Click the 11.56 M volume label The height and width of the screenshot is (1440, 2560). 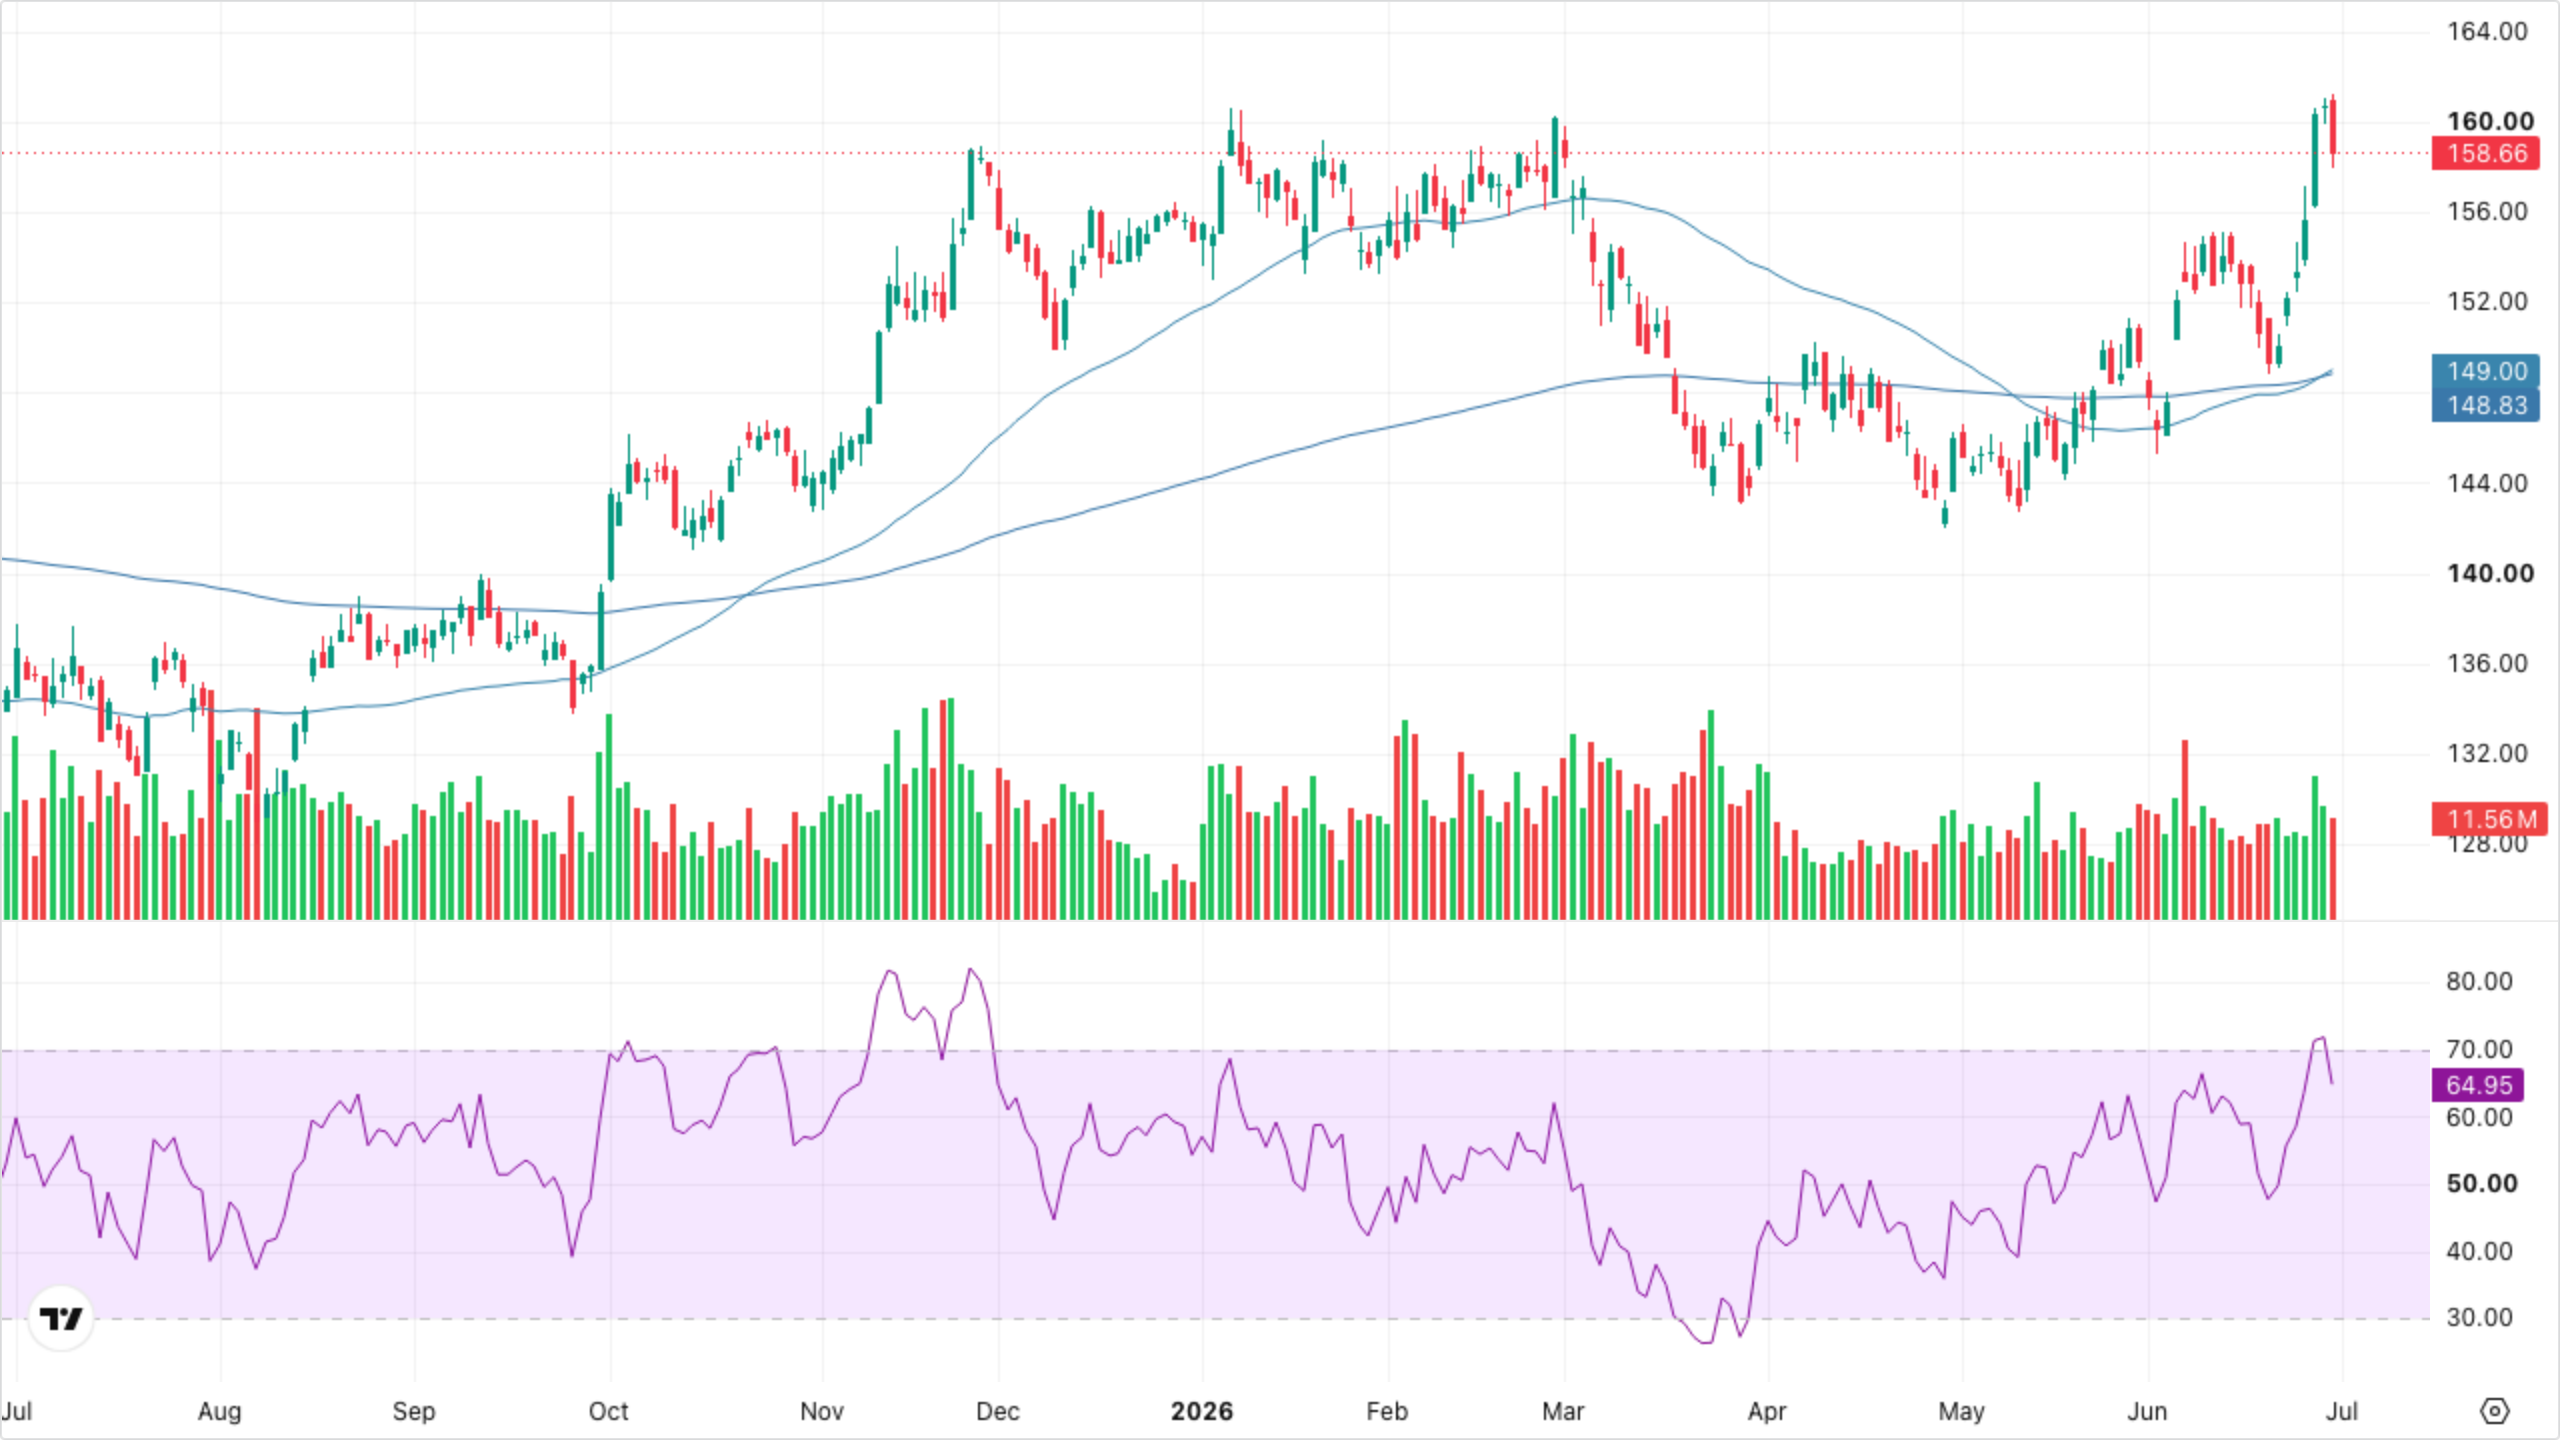2490,819
